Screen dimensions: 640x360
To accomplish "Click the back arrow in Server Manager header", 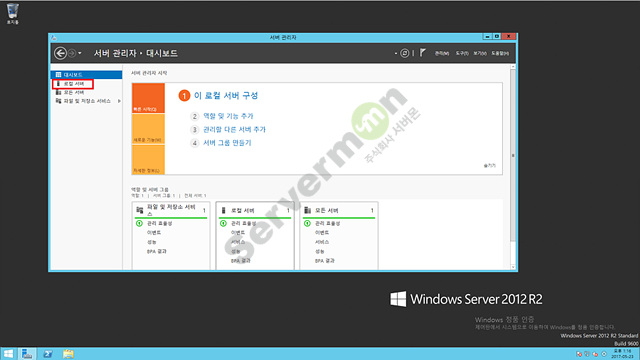I will pos(60,53).
